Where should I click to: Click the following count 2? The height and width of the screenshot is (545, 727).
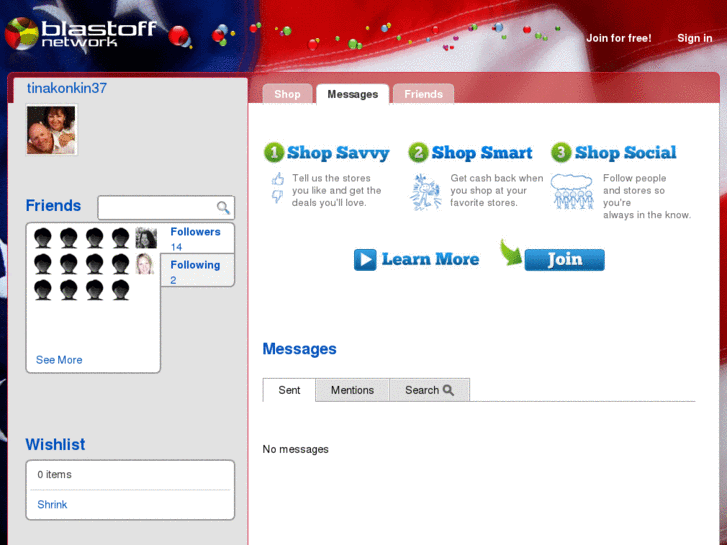click(x=173, y=280)
